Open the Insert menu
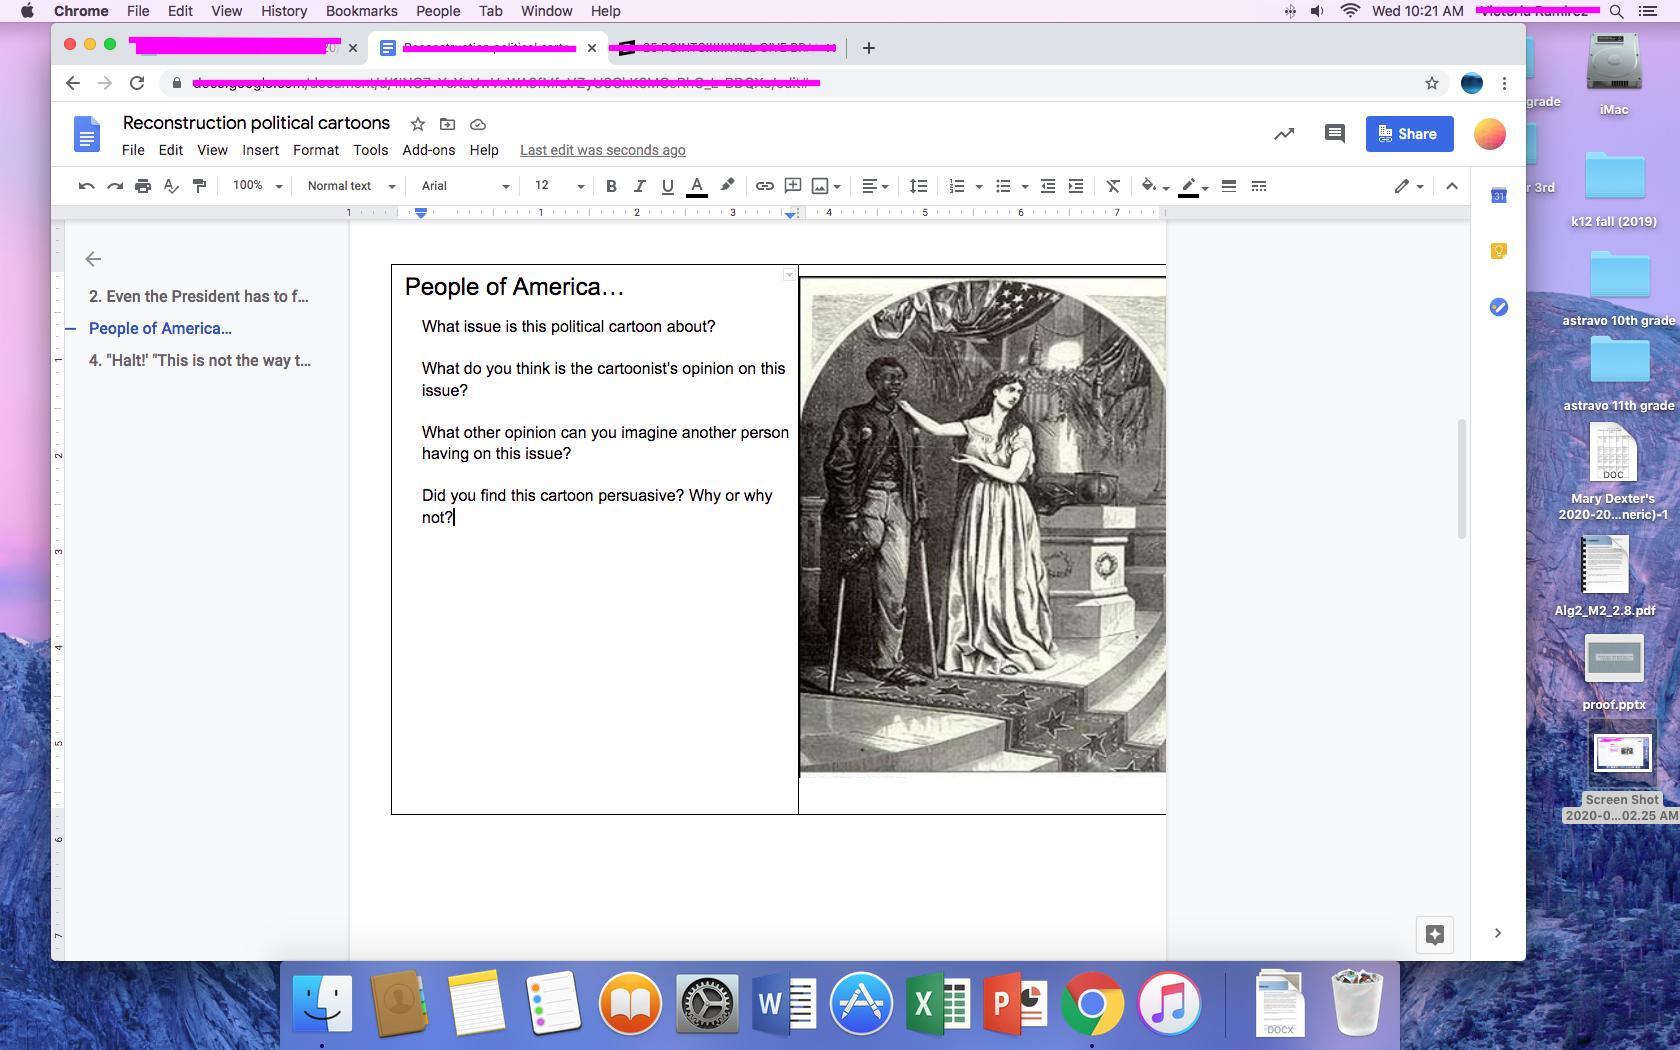The height and width of the screenshot is (1050, 1680). 260,150
